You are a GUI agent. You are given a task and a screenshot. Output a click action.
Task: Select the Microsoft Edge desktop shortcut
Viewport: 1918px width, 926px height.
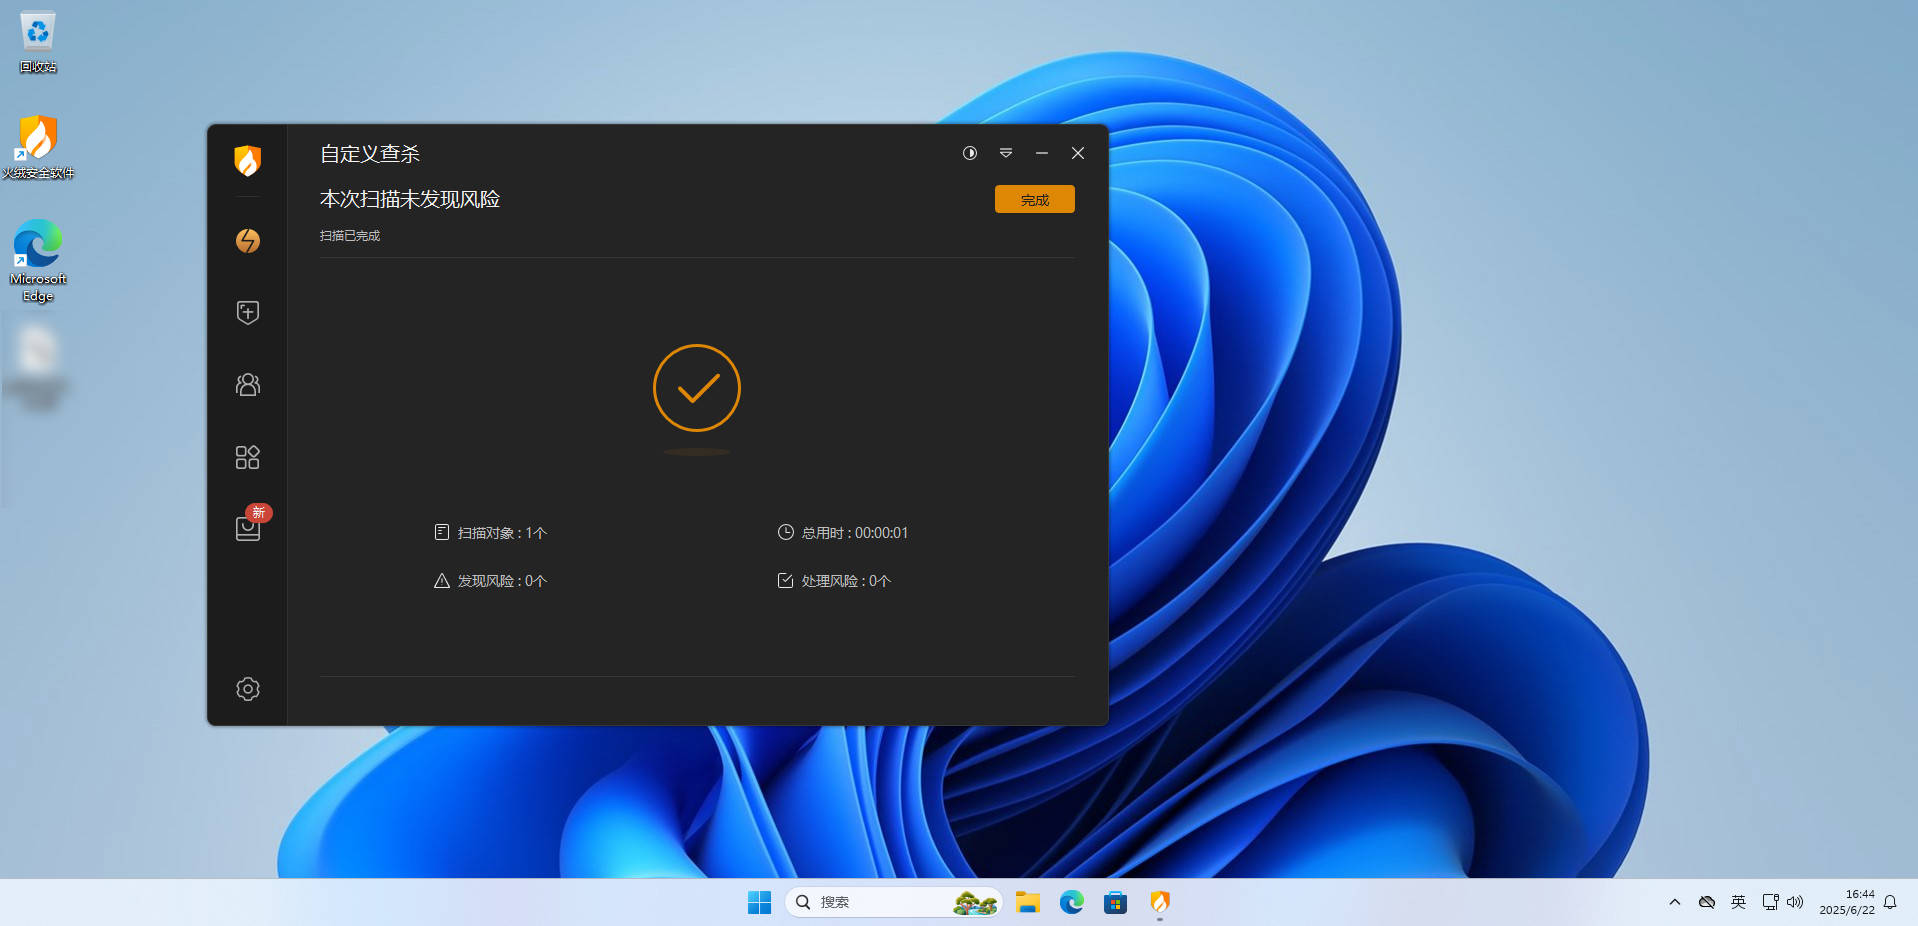coord(38,260)
